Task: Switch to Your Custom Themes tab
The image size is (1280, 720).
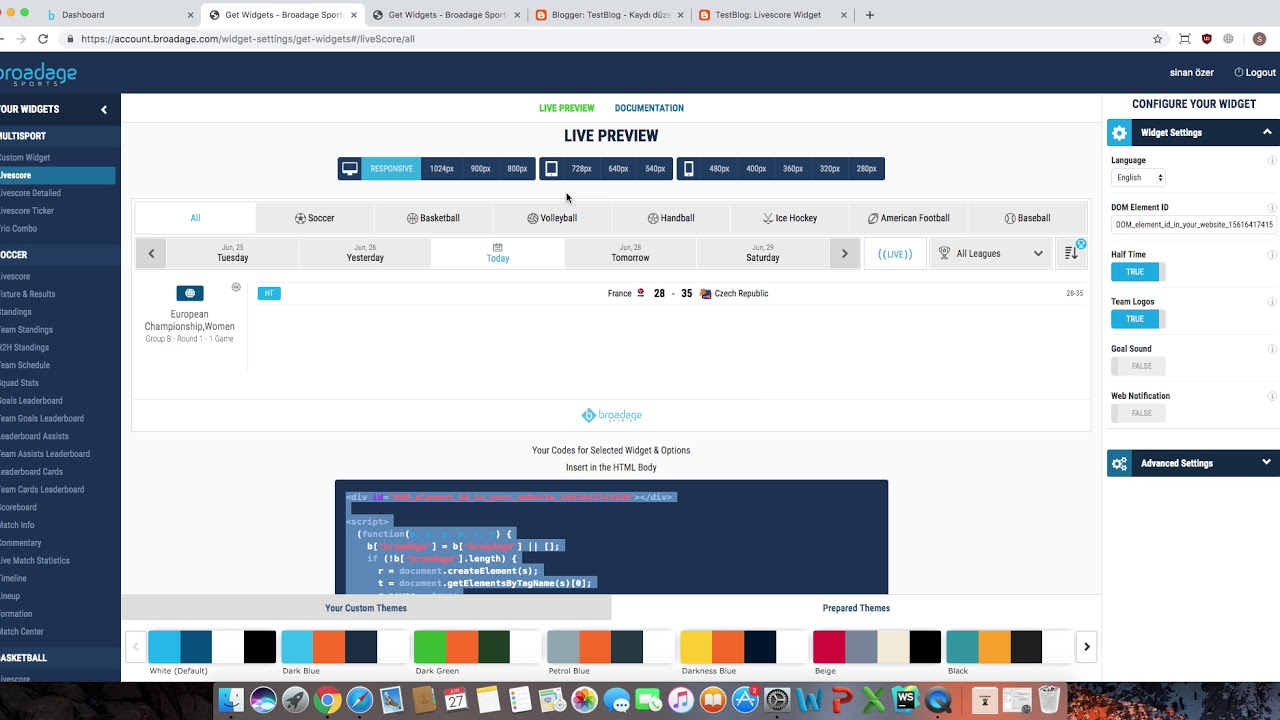Action: (x=366, y=608)
